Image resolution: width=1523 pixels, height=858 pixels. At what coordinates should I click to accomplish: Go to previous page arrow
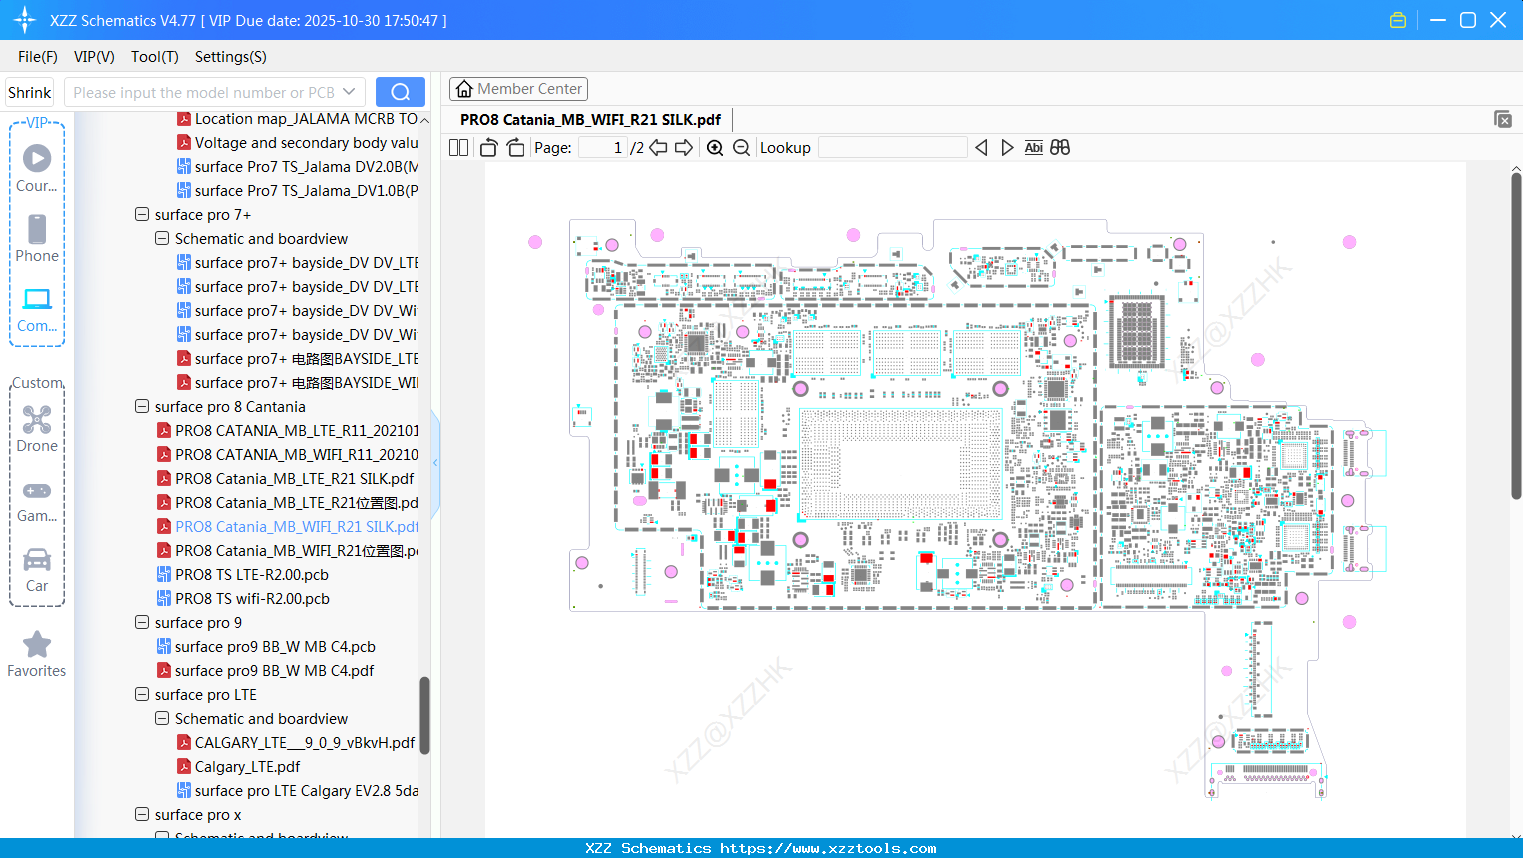point(658,148)
